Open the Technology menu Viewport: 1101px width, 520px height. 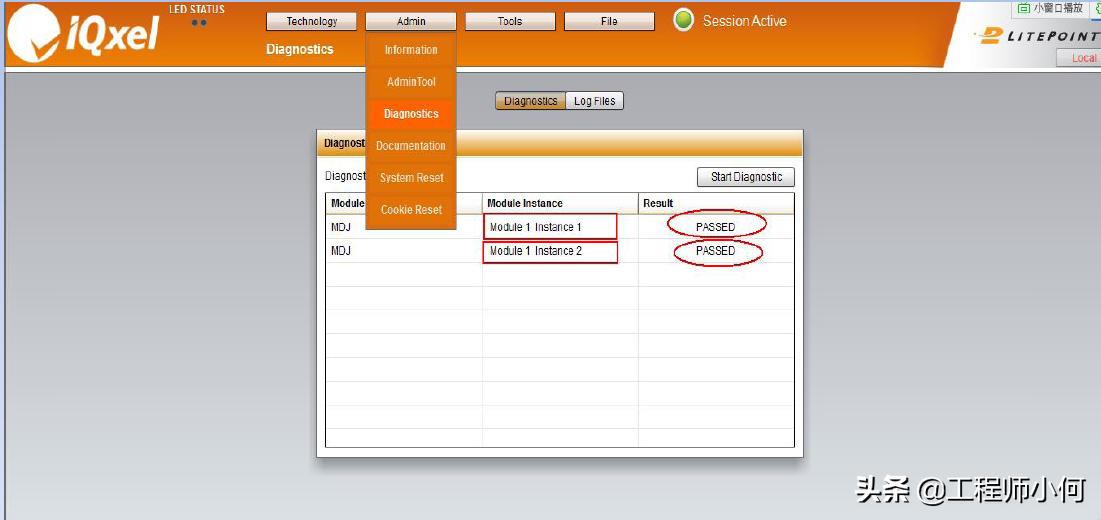click(312, 22)
